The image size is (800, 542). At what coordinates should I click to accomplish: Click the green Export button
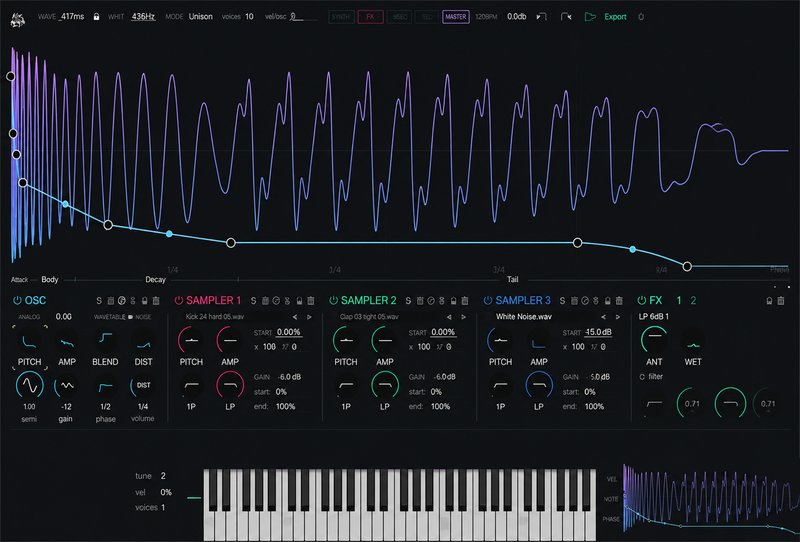(x=615, y=16)
